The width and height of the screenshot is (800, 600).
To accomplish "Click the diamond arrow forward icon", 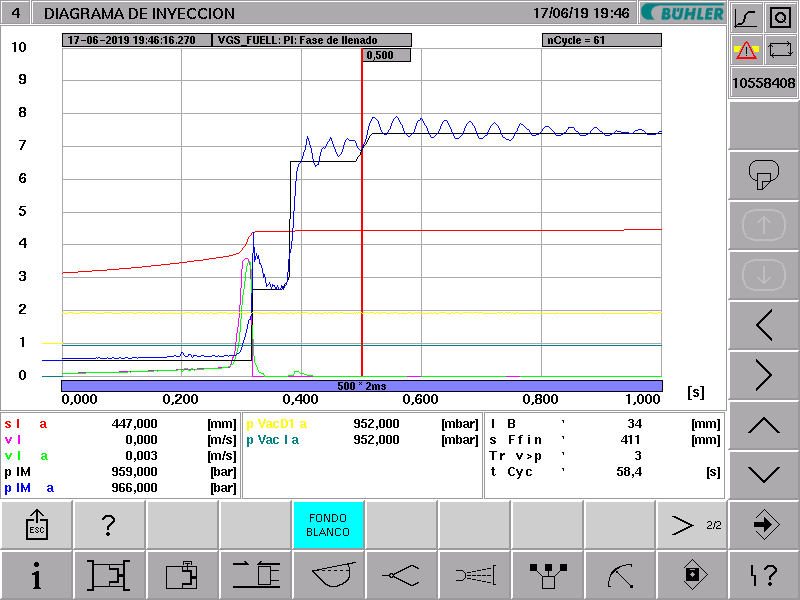I will (x=764, y=524).
